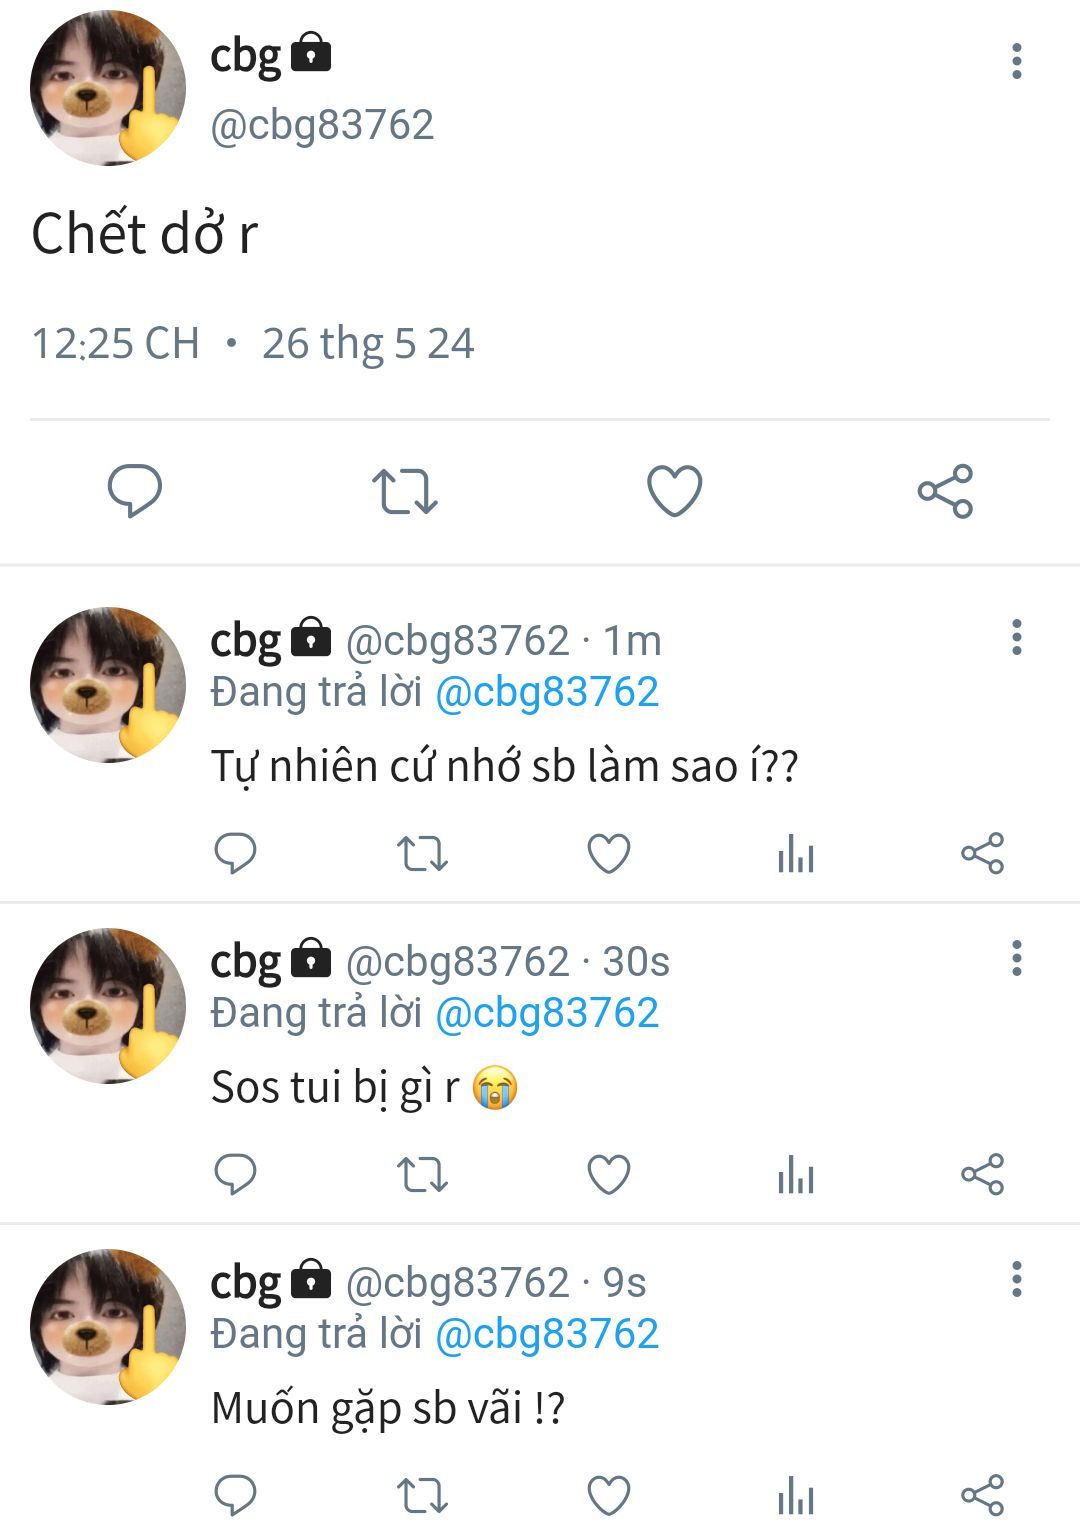
Task: Like the "Tự nhiên cứ nhớ sb" reply
Action: pyautogui.click(x=608, y=854)
